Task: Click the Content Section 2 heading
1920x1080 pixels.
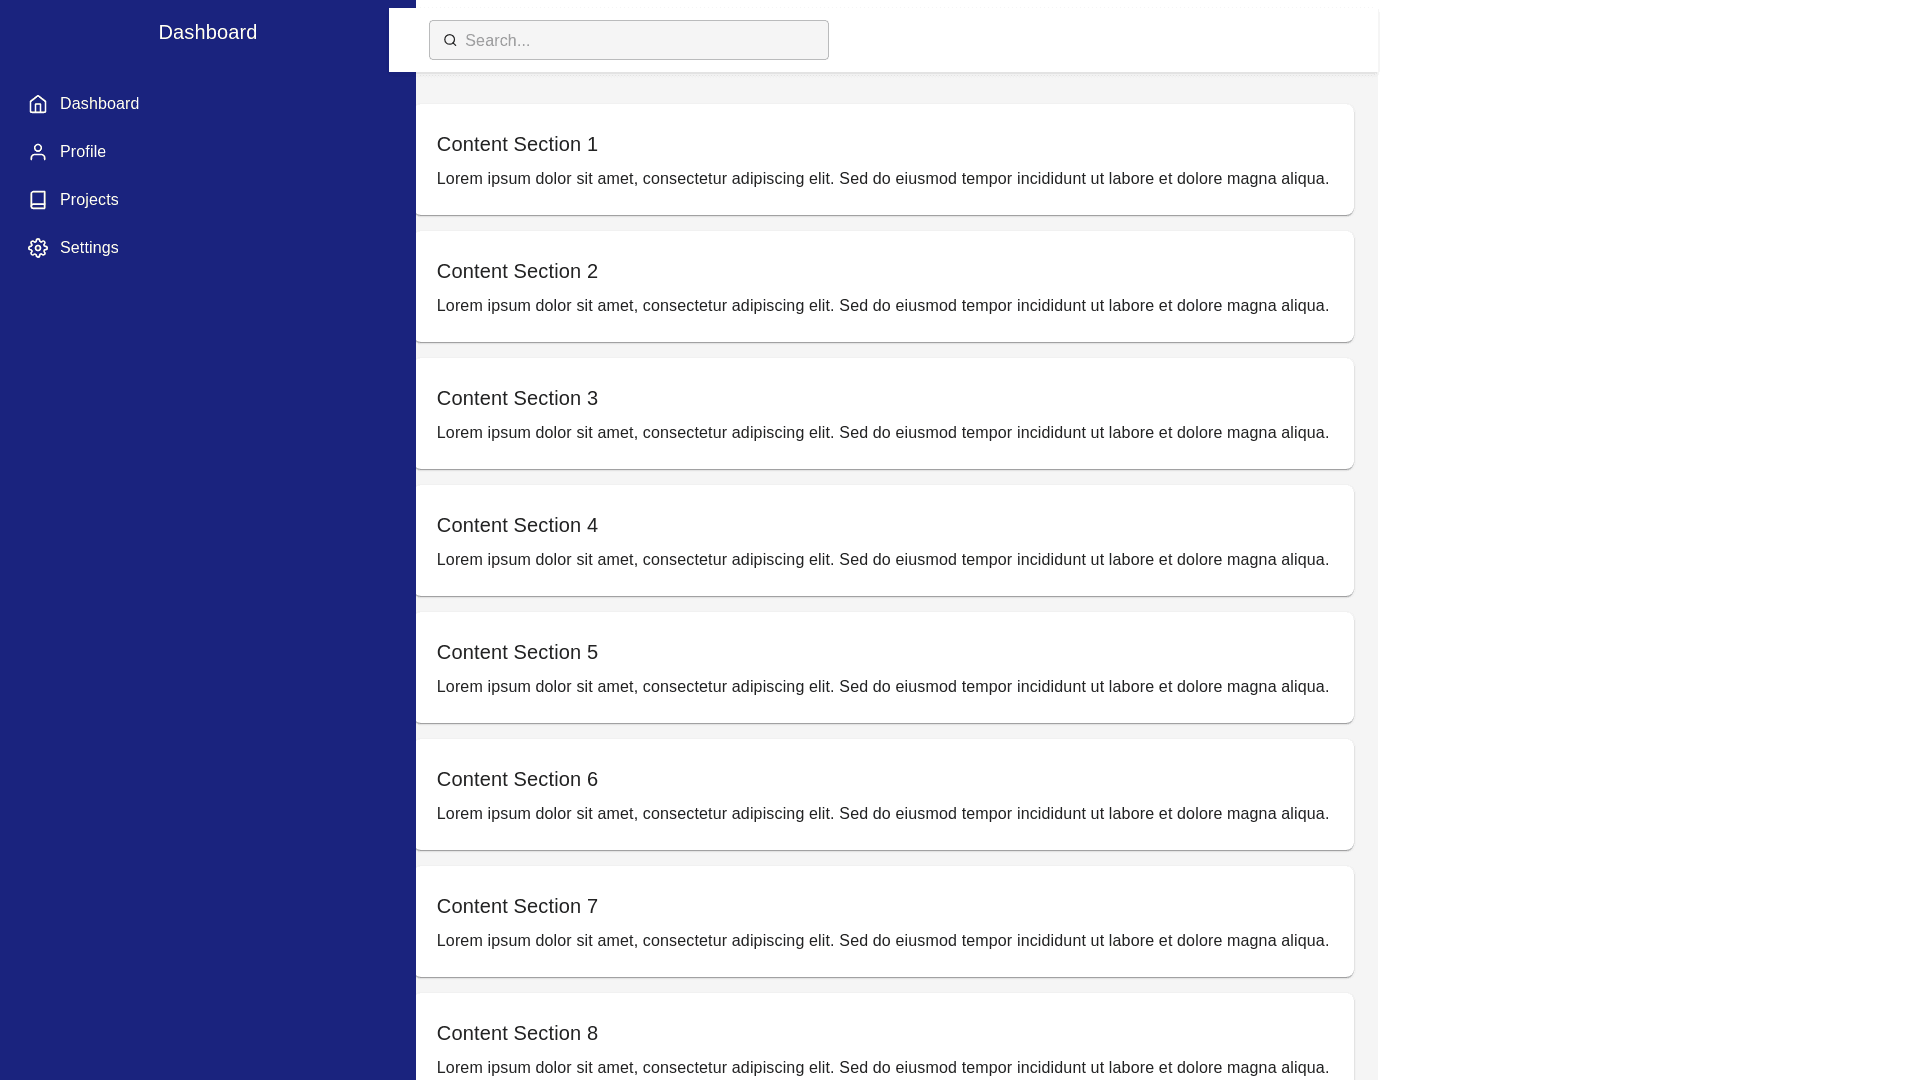Action: 517,271
